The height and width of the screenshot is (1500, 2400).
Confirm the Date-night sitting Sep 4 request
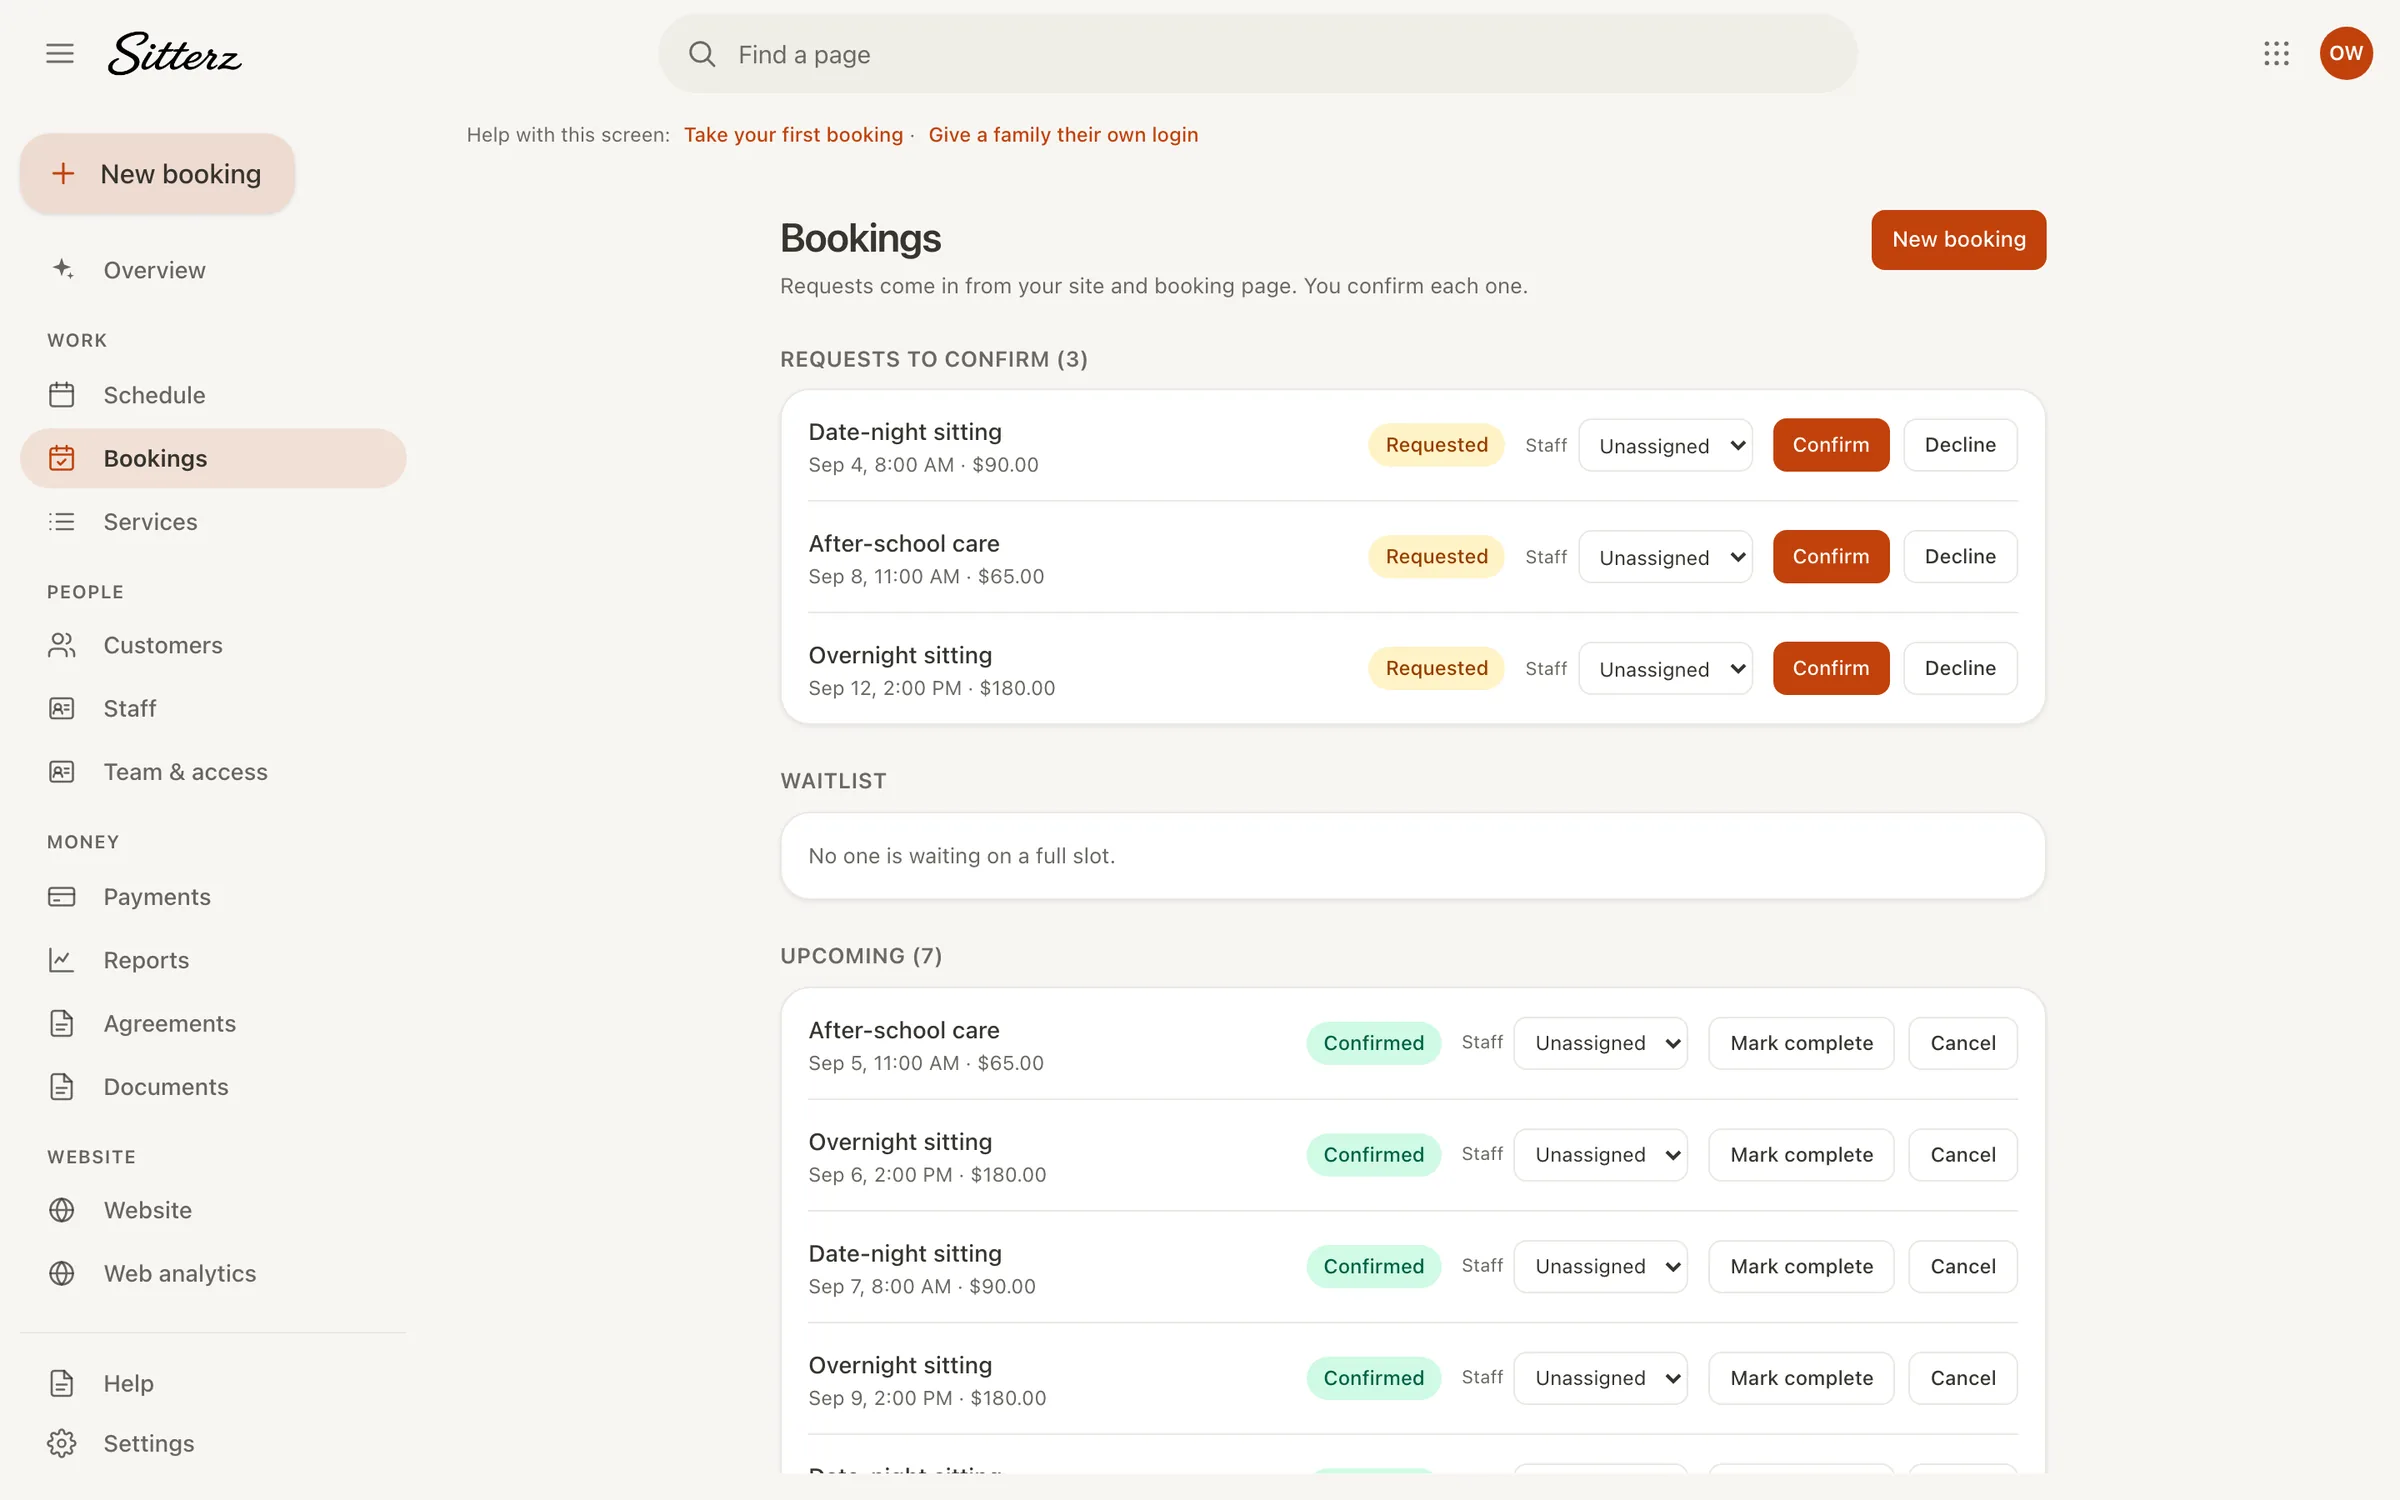pyautogui.click(x=1830, y=445)
